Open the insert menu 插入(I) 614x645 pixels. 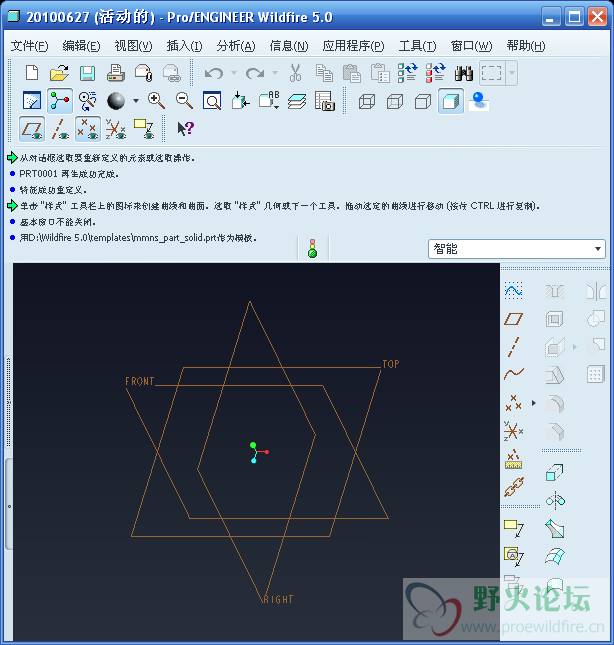click(184, 46)
